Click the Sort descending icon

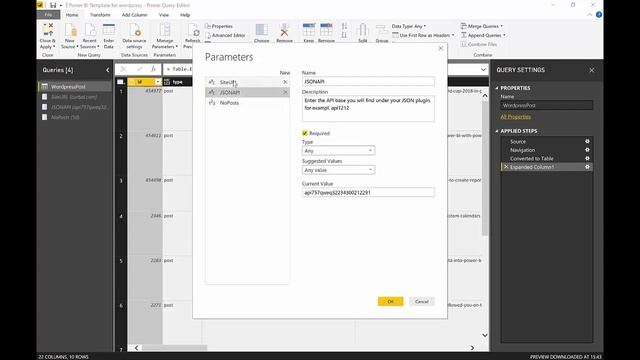click(344, 36)
